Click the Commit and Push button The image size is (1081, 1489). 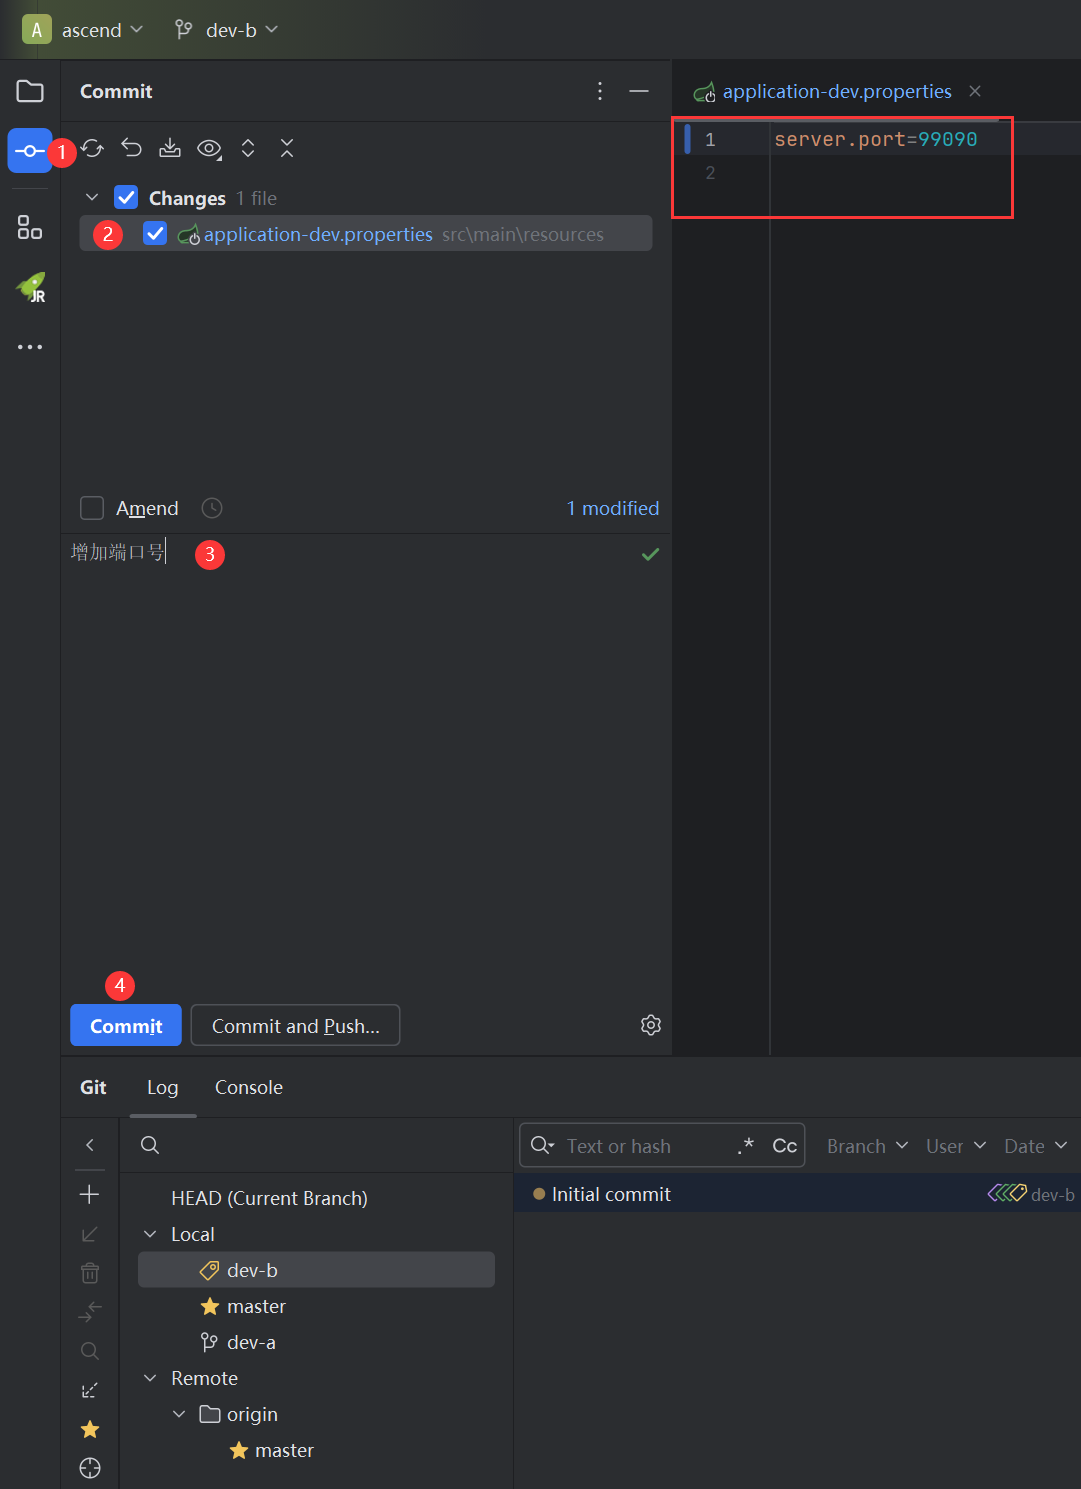(295, 1026)
